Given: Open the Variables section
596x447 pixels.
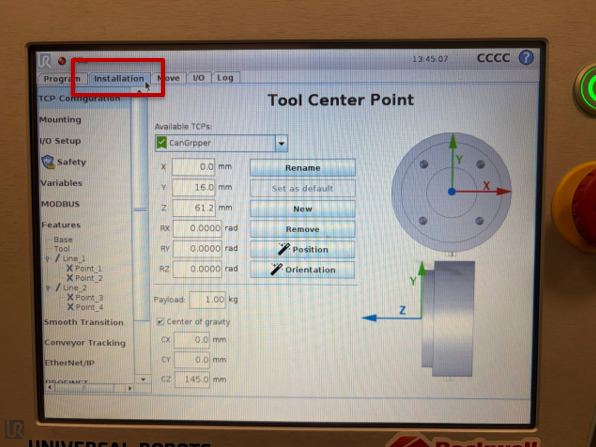Looking at the screenshot, I should point(61,183).
